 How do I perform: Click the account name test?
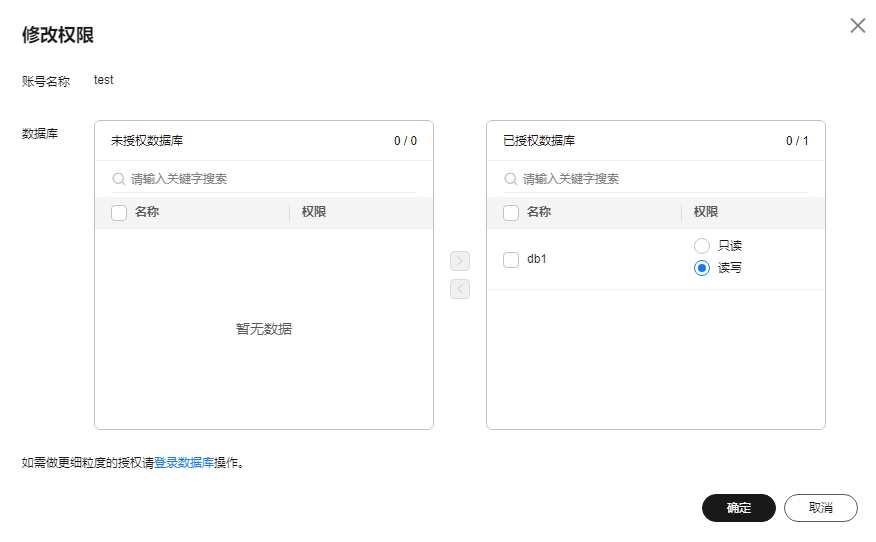[103, 80]
